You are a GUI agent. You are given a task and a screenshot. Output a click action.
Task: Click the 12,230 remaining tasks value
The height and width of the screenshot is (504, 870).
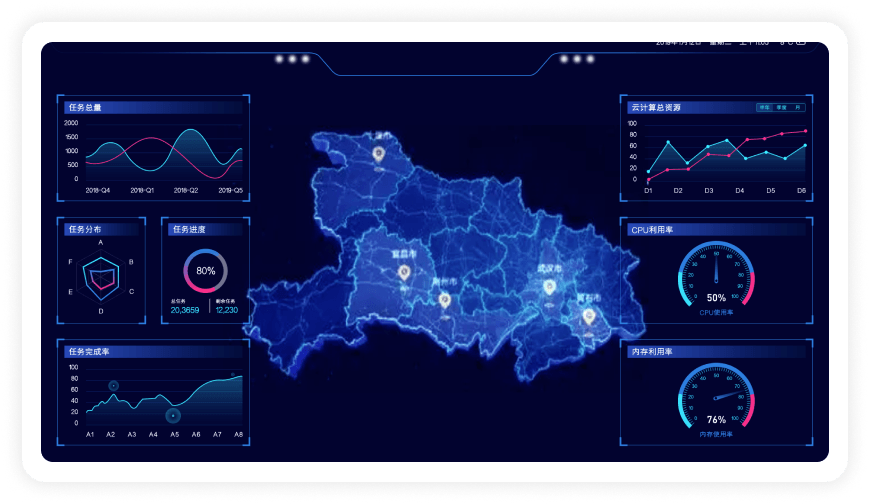pos(227,310)
